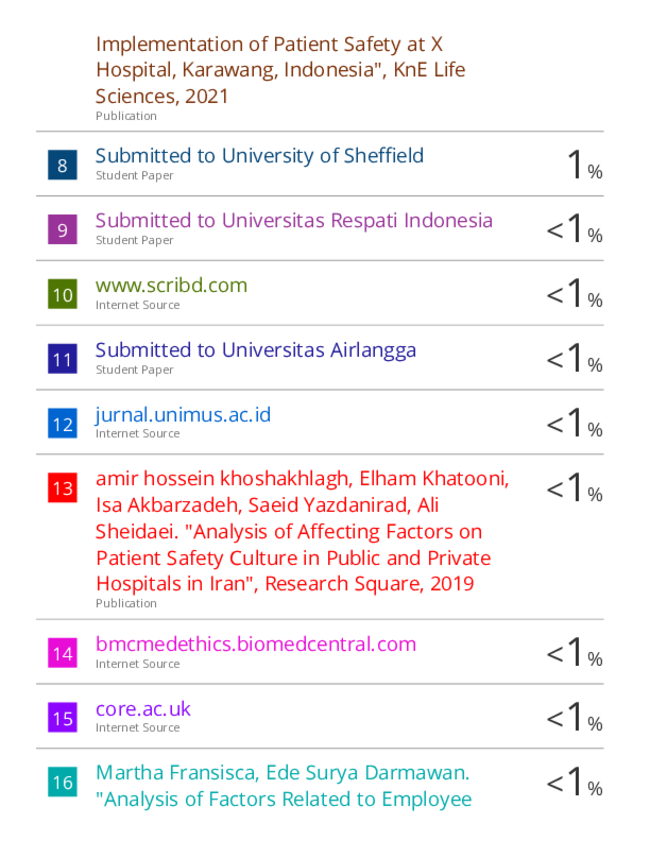The image size is (650, 841).
Task: Open Submitted to Universitas Airlangga source
Action: coord(255,350)
